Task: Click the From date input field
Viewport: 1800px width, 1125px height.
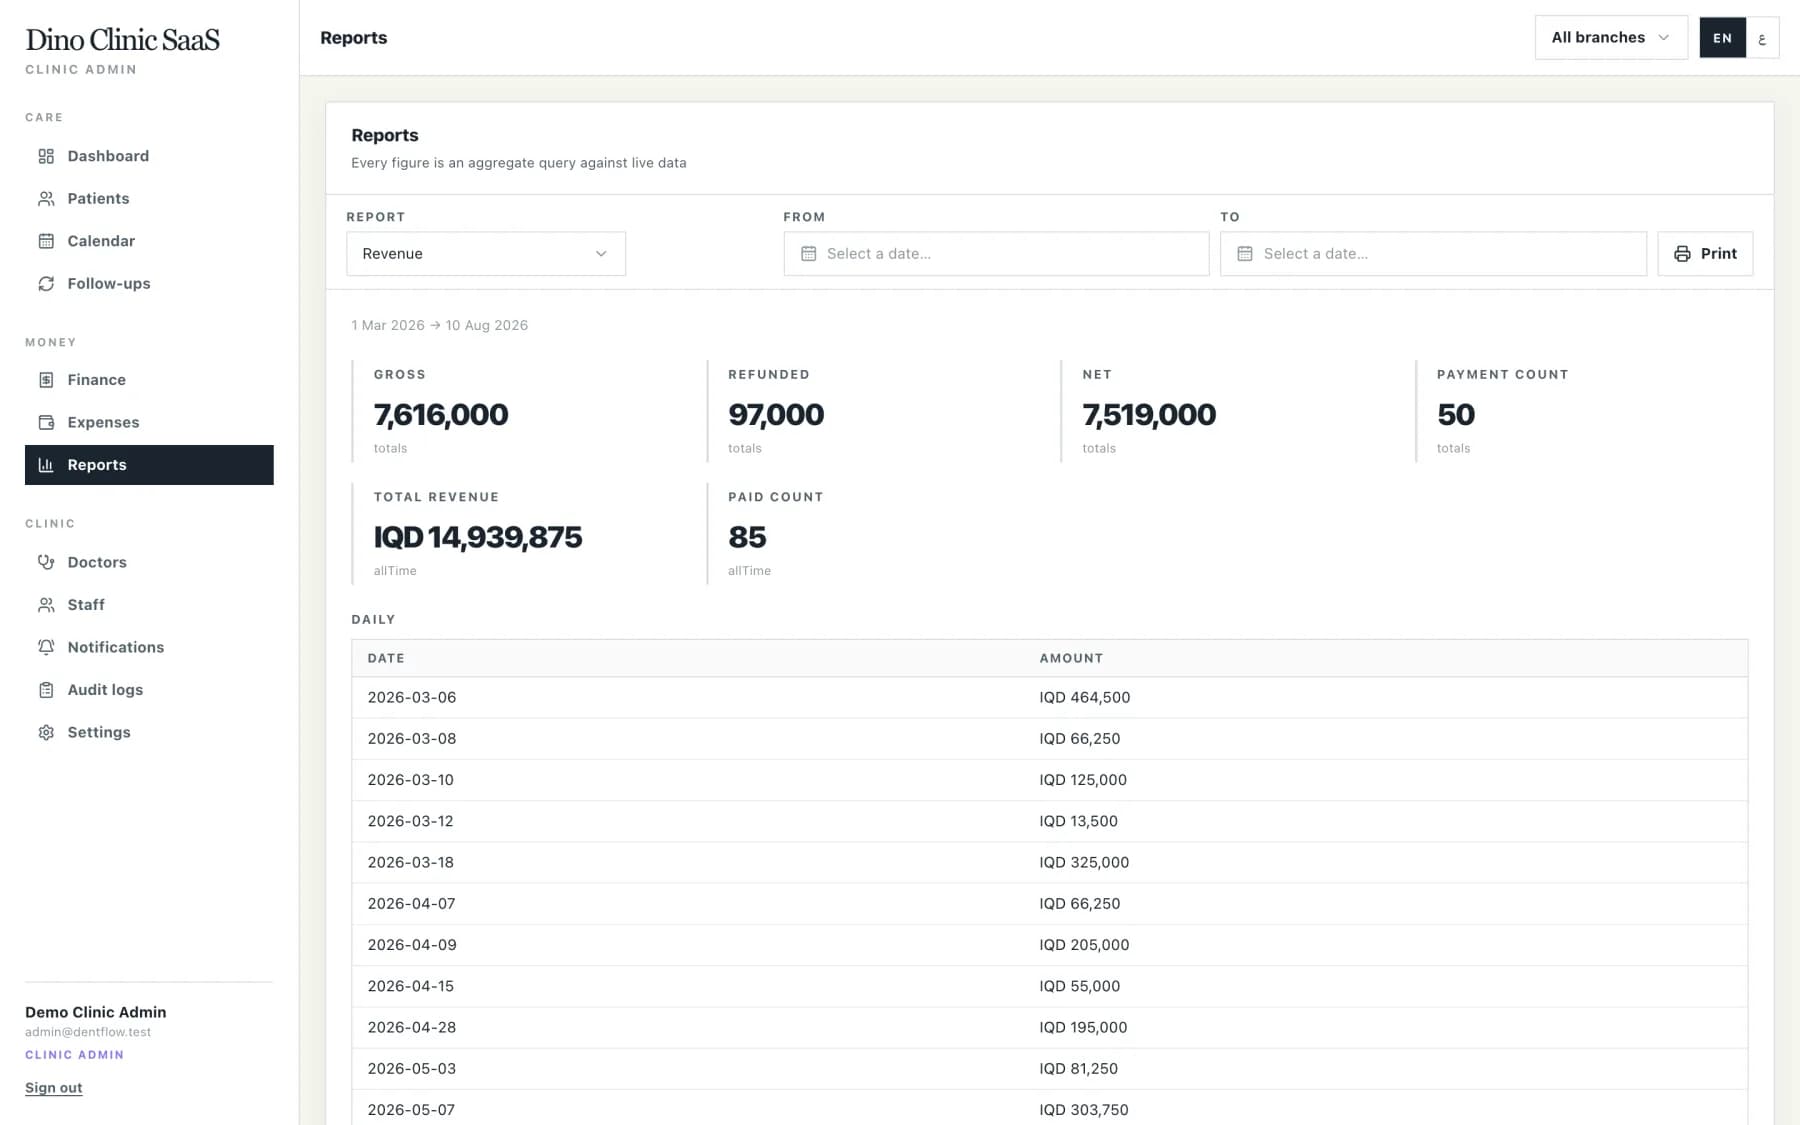Action: tap(996, 254)
